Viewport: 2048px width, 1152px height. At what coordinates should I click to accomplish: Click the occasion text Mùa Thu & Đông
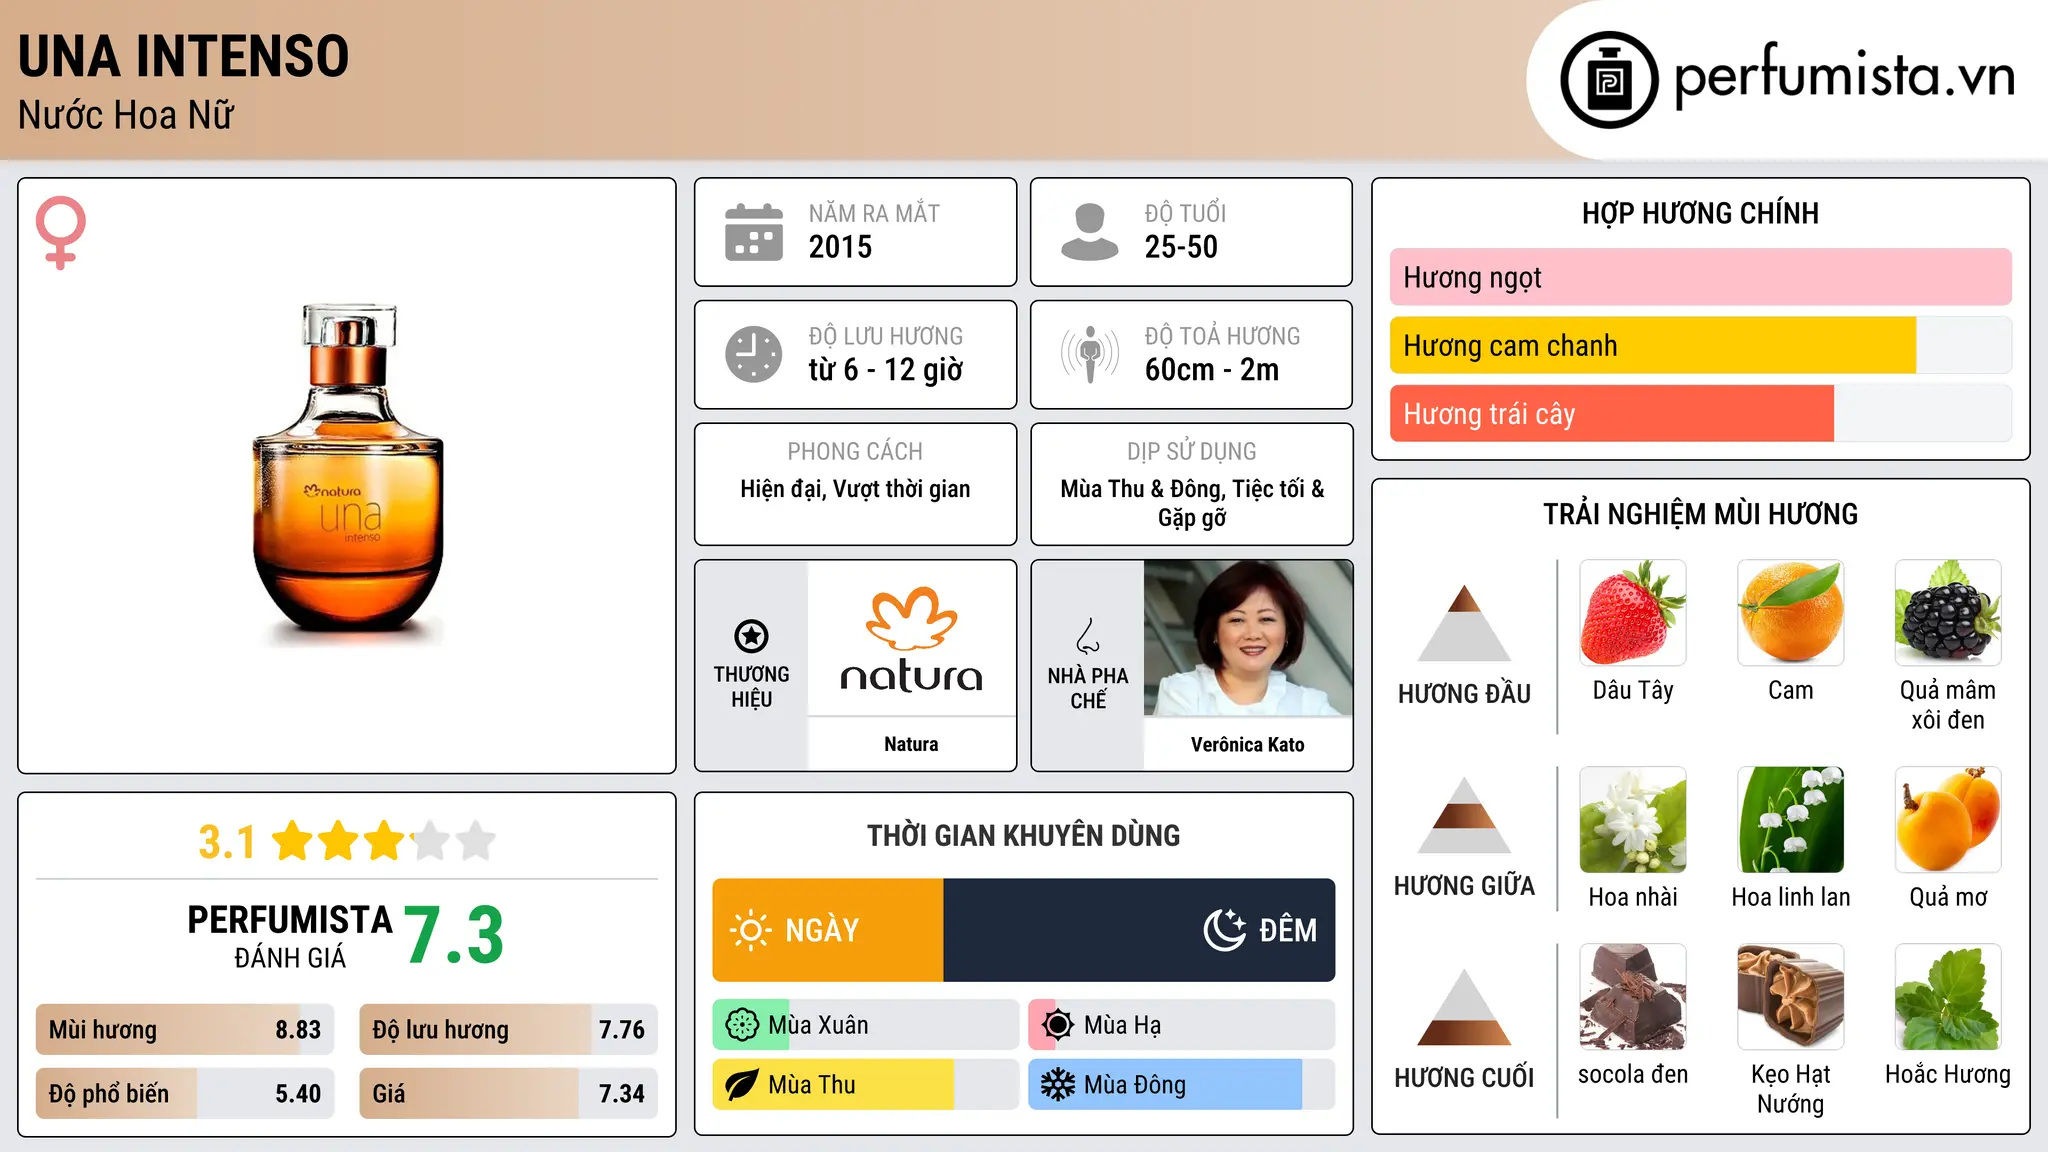click(1142, 489)
